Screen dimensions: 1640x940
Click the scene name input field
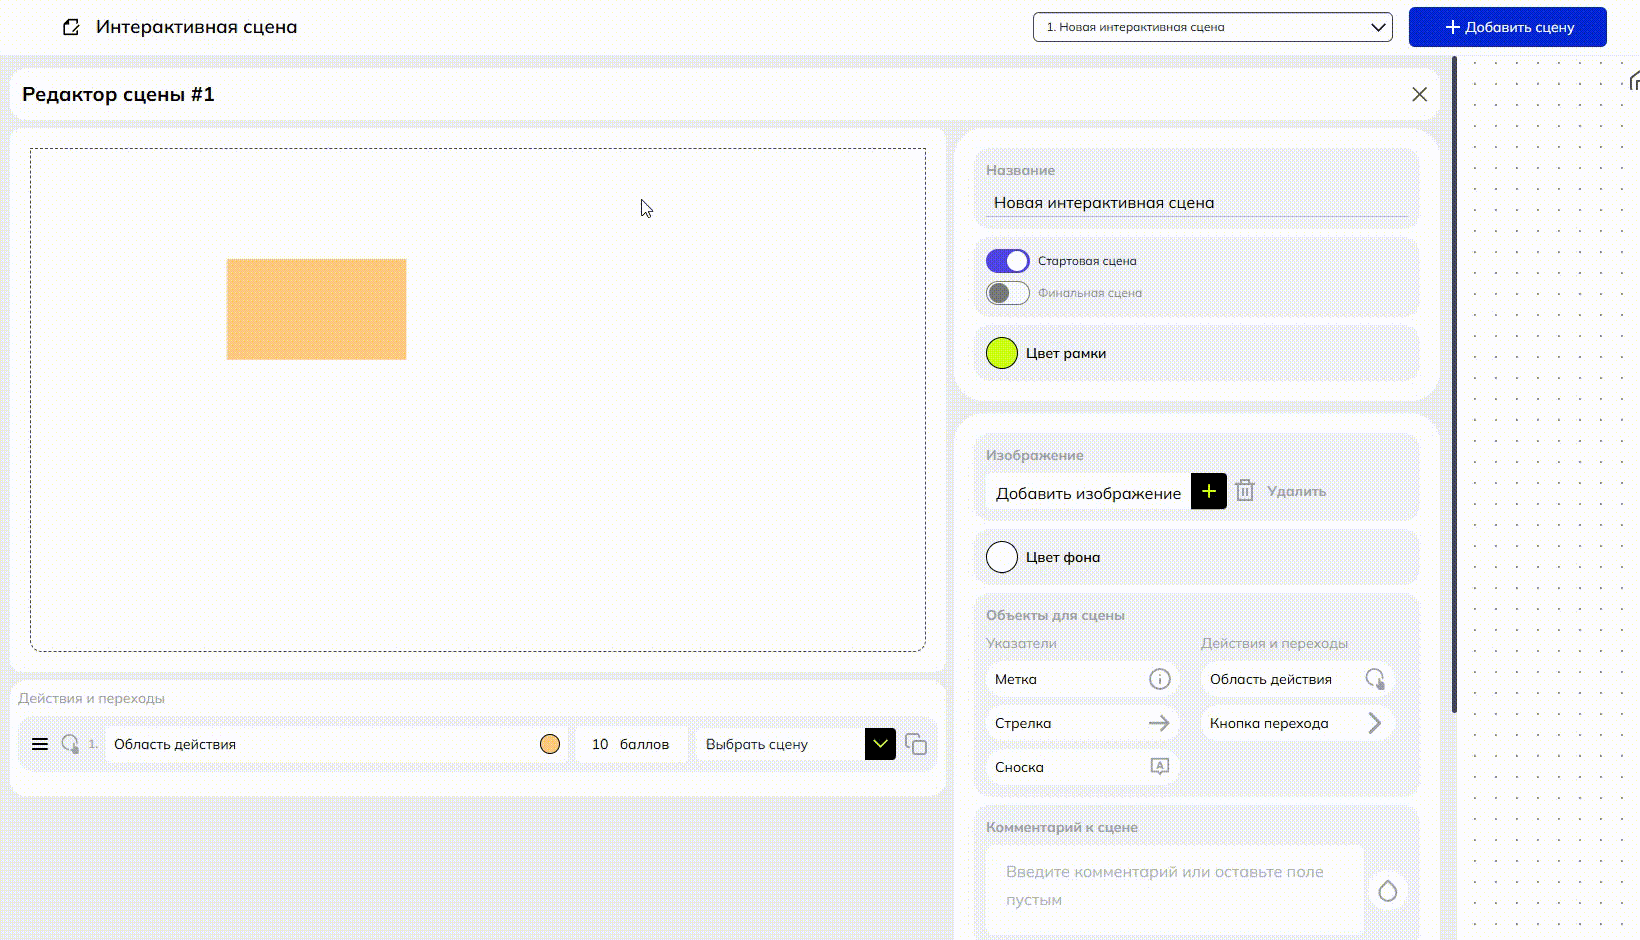1196,203
